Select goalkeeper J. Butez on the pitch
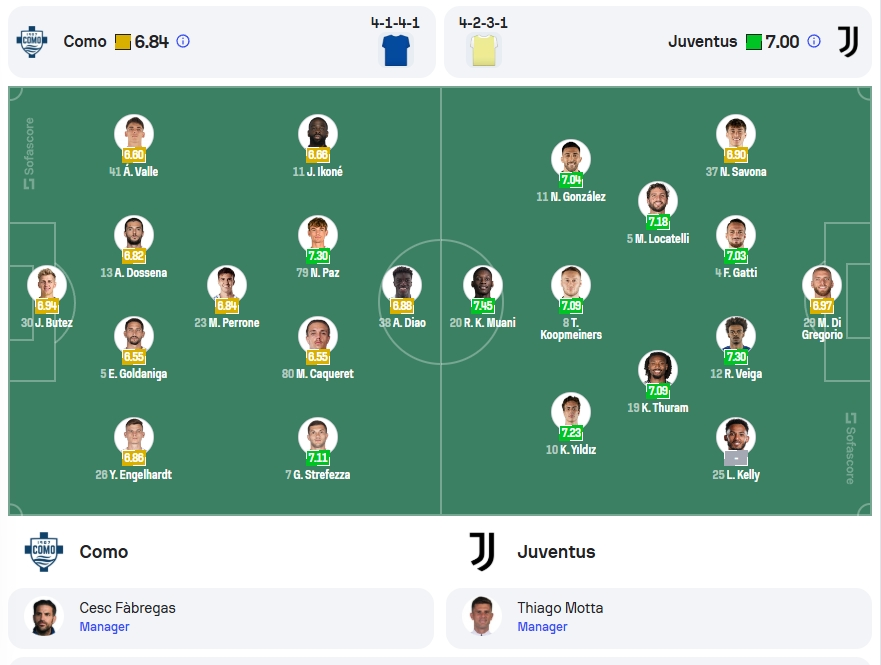Image resolution: width=881 pixels, height=665 pixels. [47, 285]
